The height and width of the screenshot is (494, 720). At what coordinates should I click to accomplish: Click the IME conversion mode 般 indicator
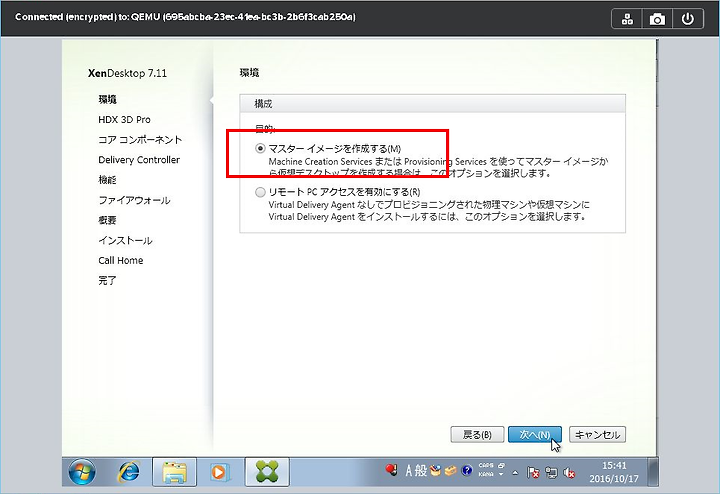421,471
